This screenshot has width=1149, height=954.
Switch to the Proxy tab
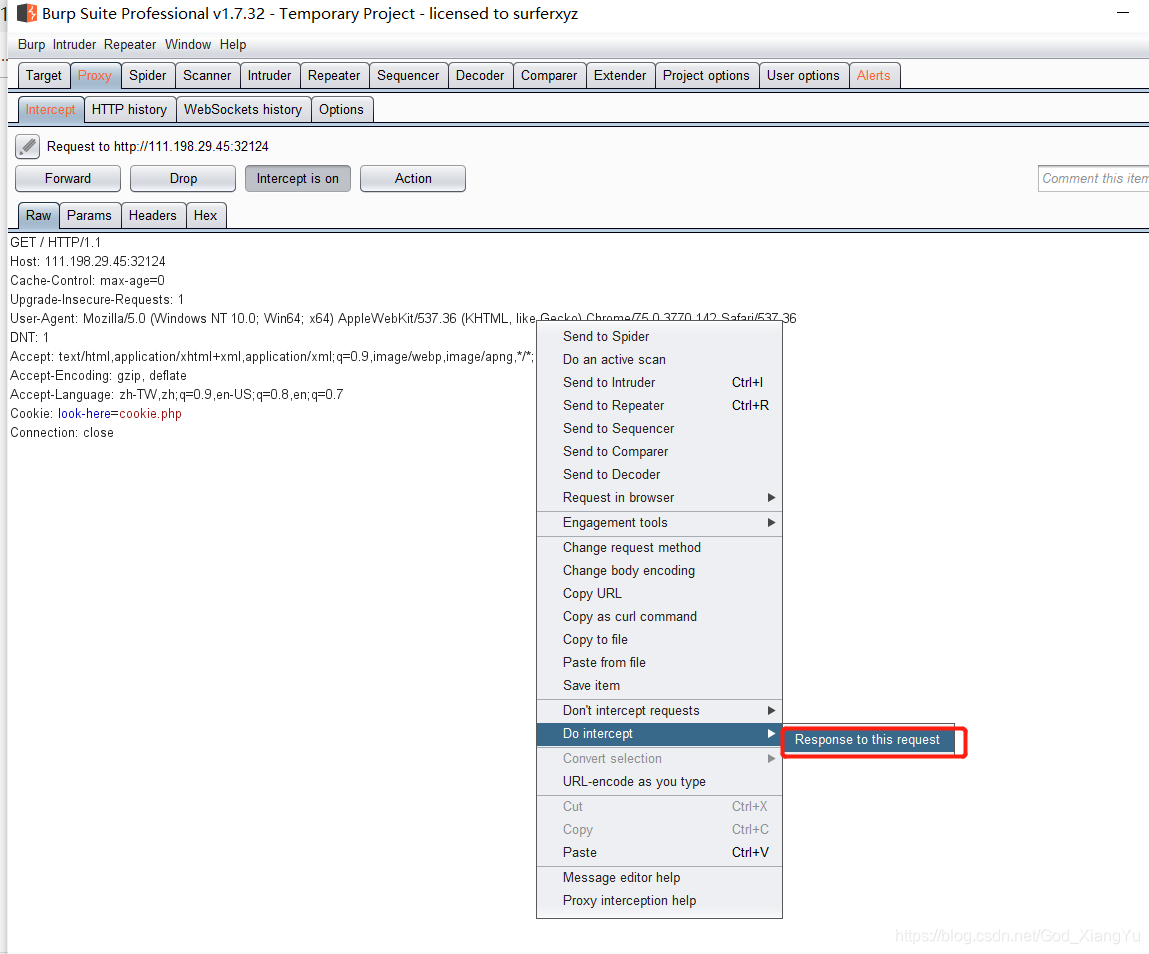click(95, 75)
